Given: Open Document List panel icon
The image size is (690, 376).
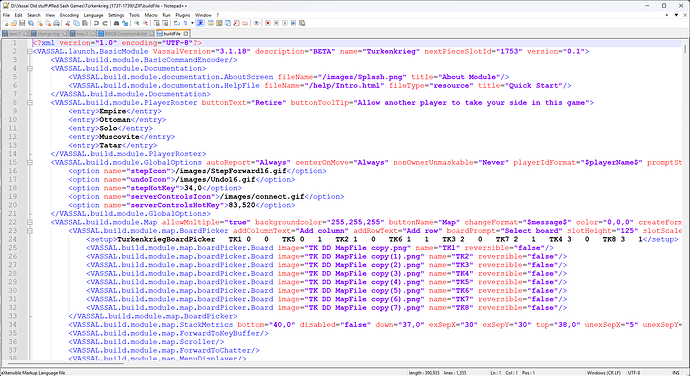Looking at the screenshot, I should pos(228,23).
